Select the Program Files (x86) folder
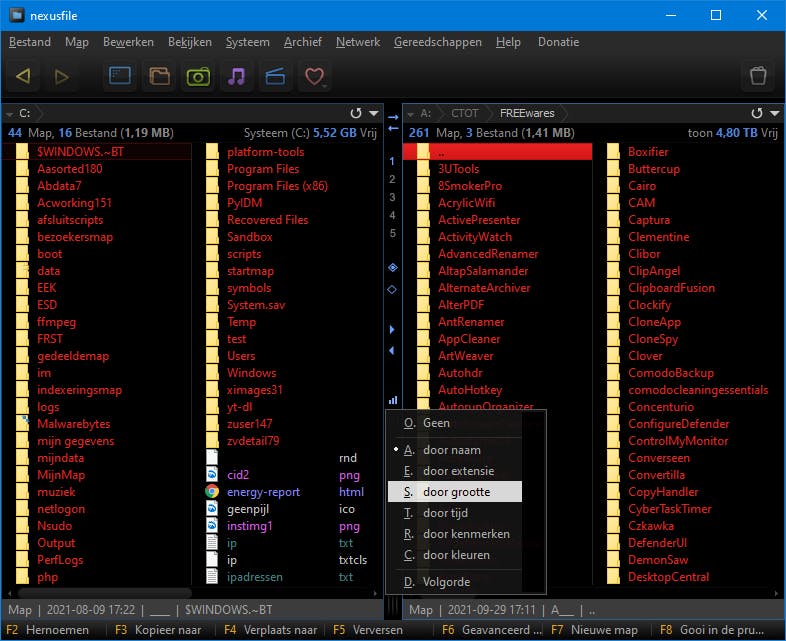This screenshot has width=786, height=641. click(x=277, y=186)
